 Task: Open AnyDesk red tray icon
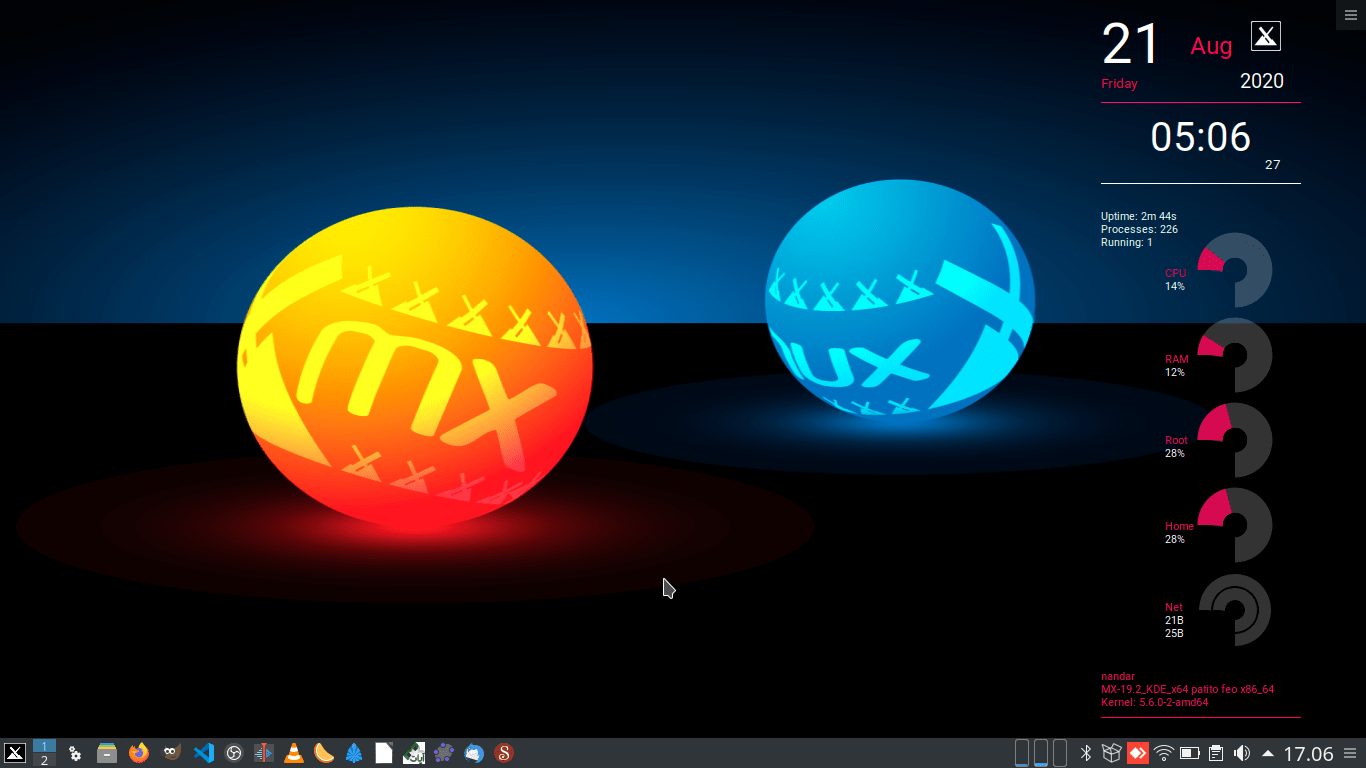click(1138, 753)
